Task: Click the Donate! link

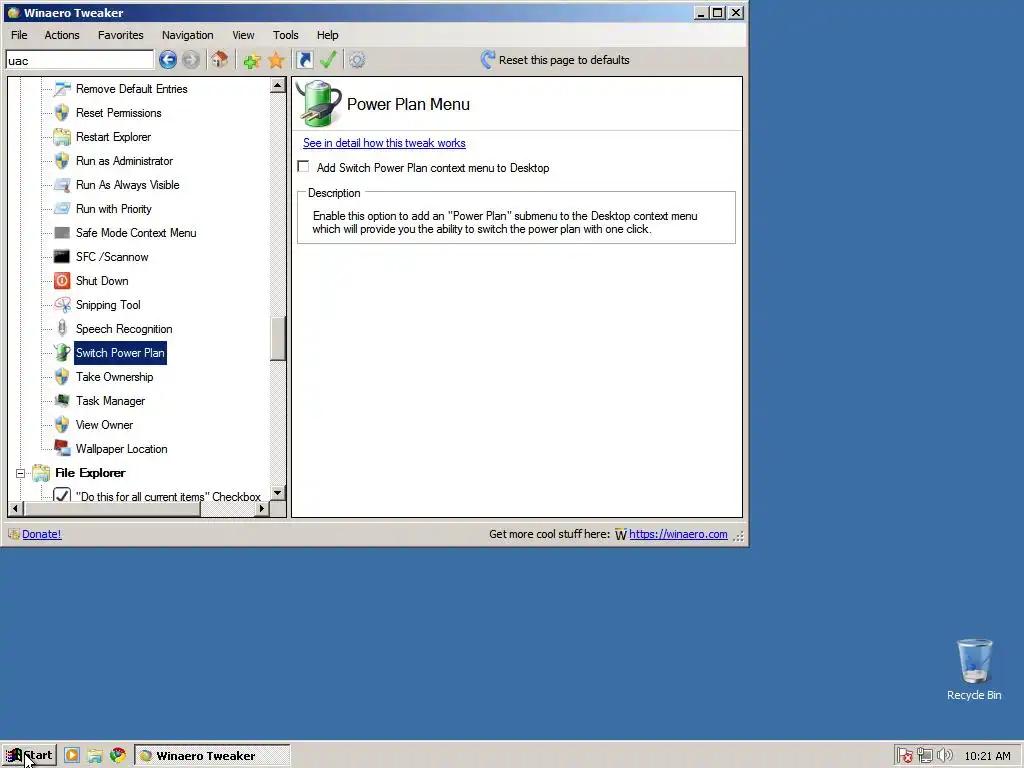Action: point(42,534)
